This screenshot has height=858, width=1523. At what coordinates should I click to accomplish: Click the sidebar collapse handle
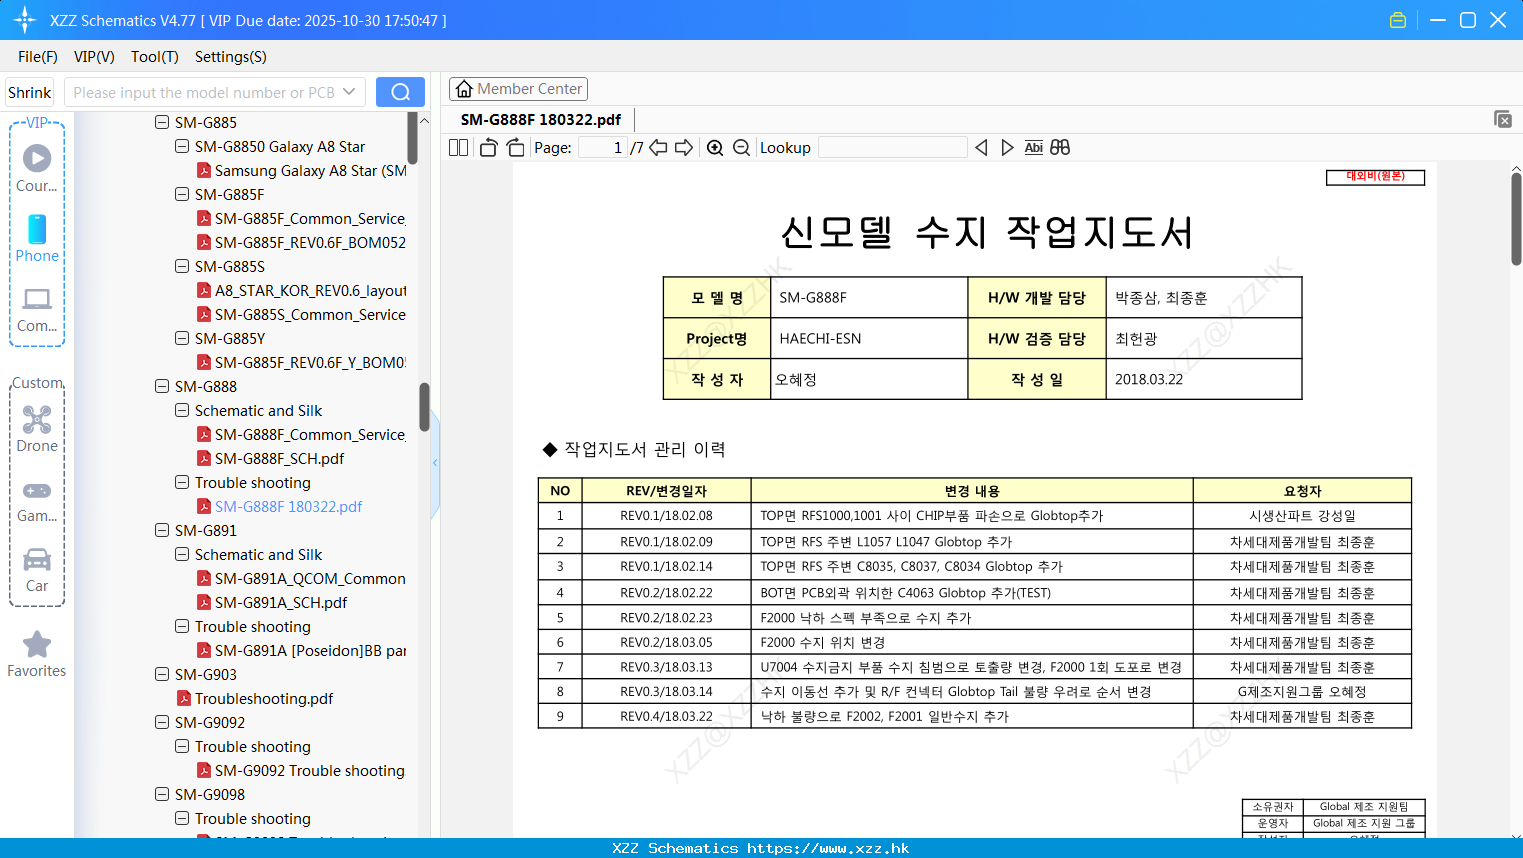tap(435, 463)
